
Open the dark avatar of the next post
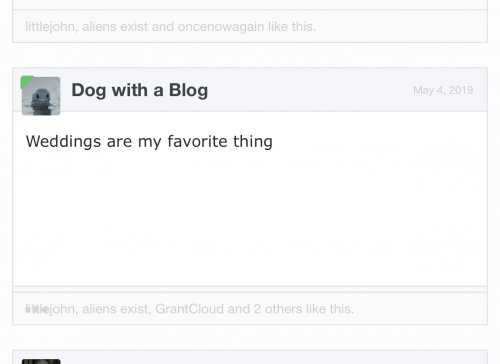(x=41, y=361)
